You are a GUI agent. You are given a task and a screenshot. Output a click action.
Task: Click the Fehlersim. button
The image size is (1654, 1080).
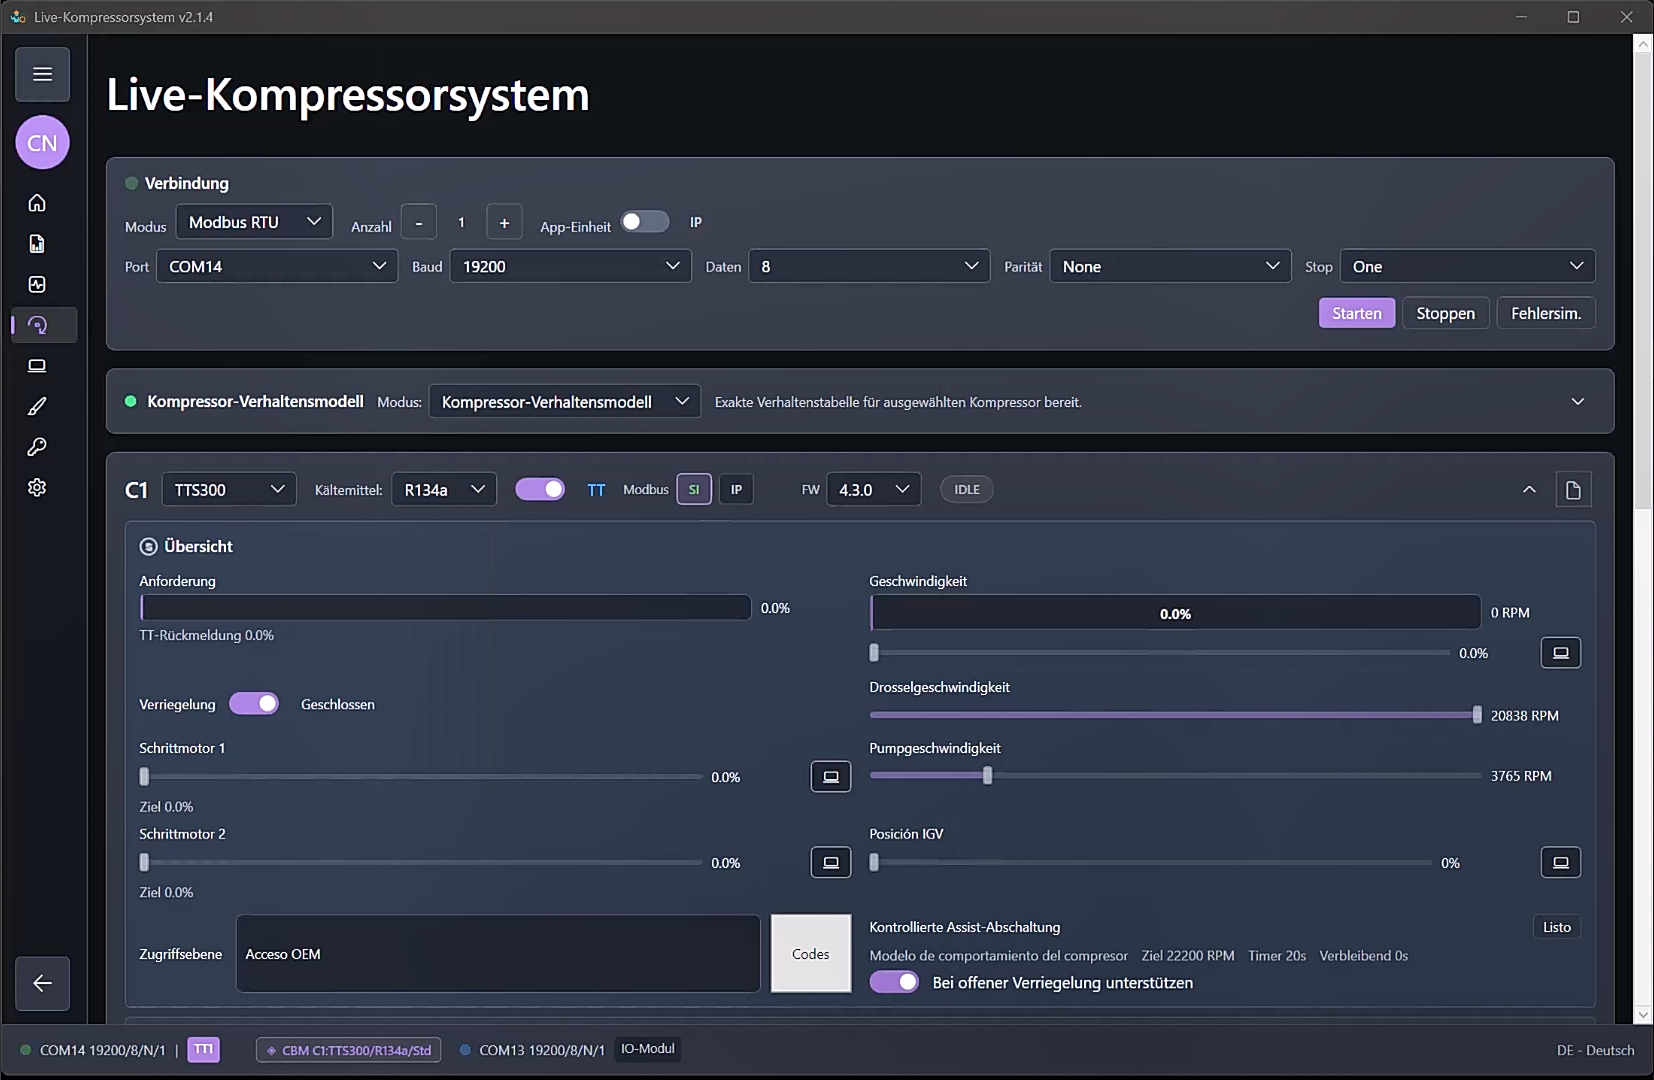click(x=1546, y=313)
